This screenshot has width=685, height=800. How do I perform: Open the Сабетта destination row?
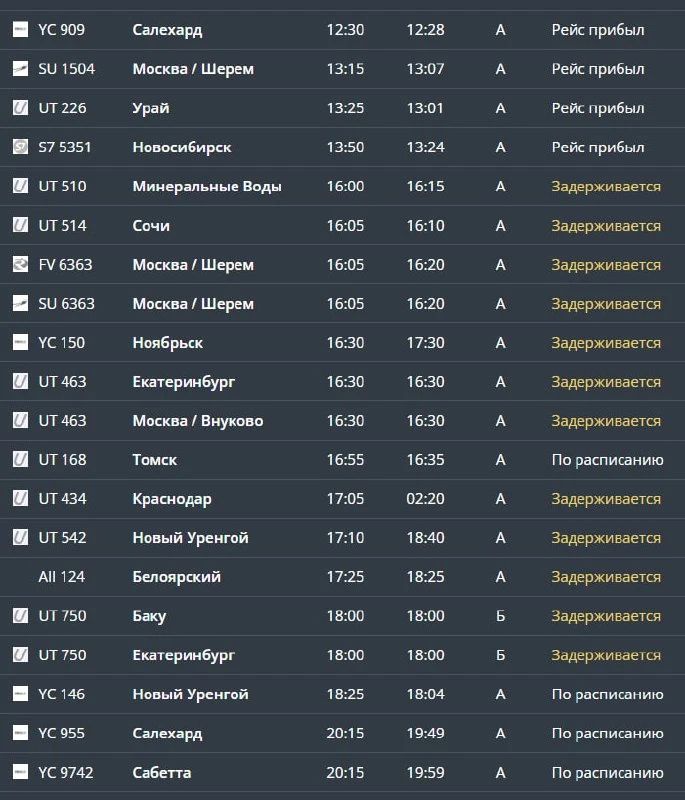(x=342, y=772)
